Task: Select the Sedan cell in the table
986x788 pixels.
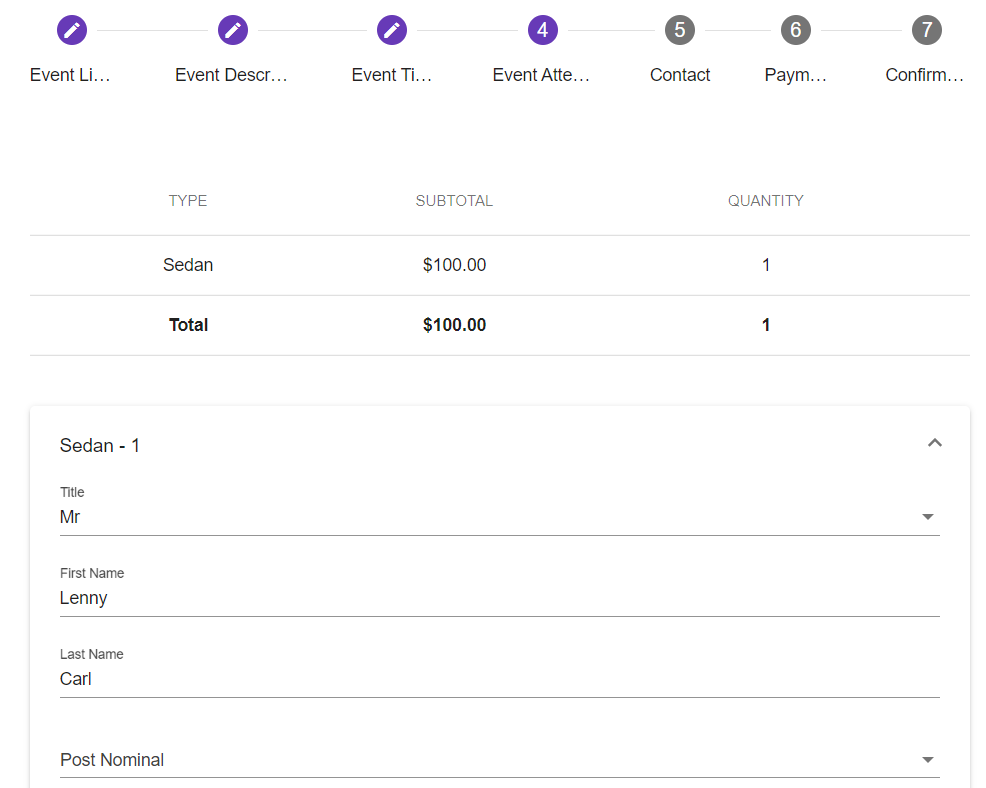Action: (x=188, y=265)
